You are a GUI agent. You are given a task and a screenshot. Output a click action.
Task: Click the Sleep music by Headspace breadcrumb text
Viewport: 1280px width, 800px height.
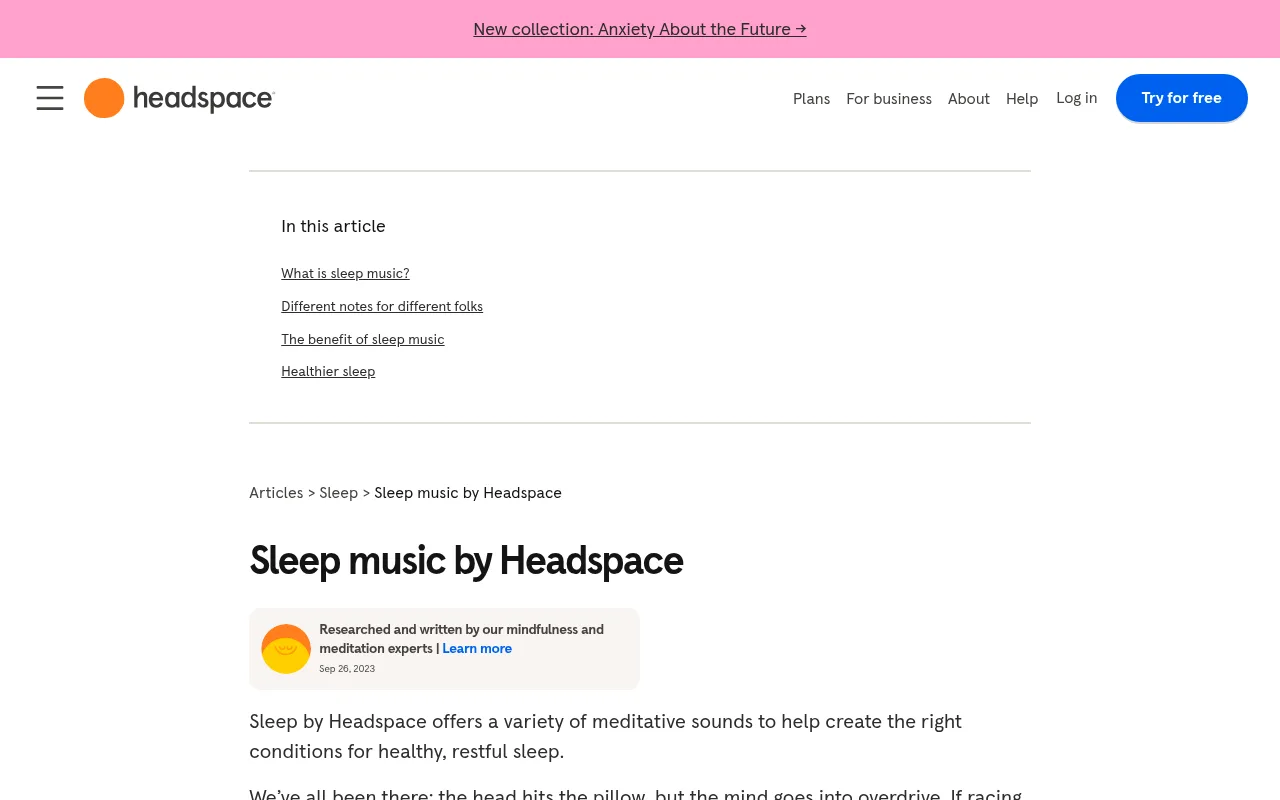468,493
